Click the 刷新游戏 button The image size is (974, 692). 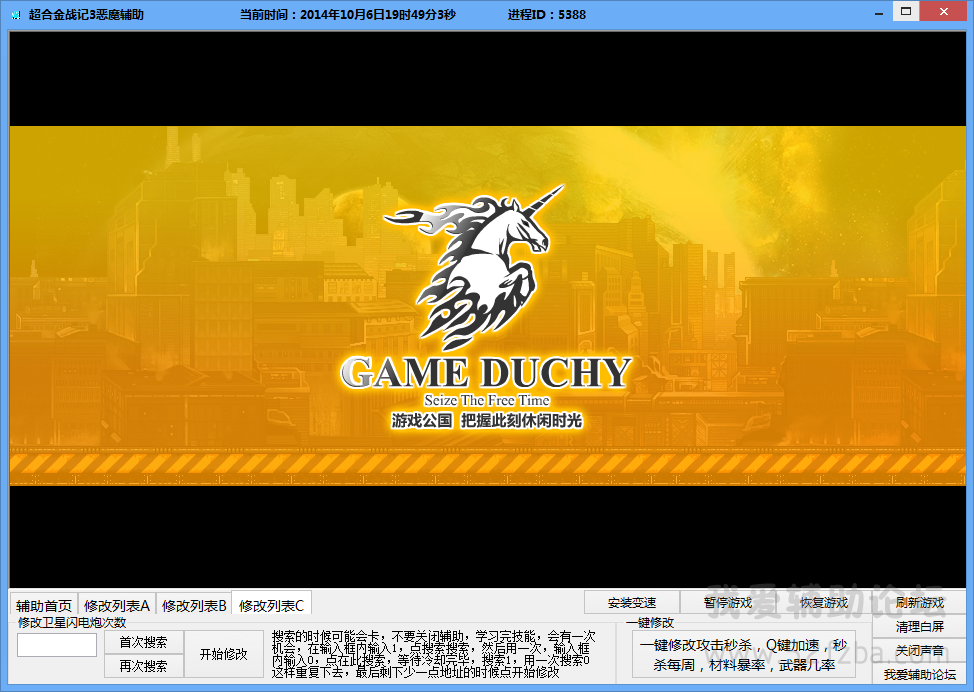[x=919, y=603]
